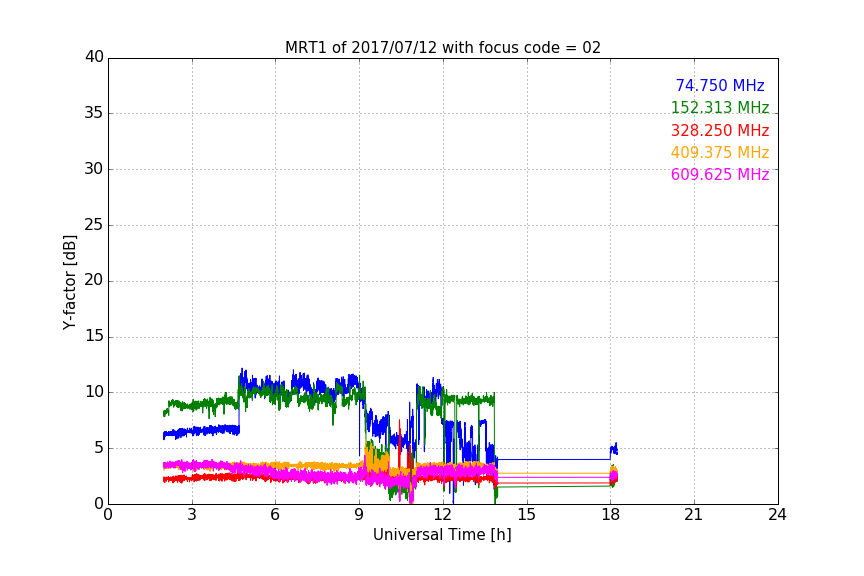Click the y-axis tick label 25
This screenshot has height=576, width=864.
pyautogui.click(x=94, y=224)
